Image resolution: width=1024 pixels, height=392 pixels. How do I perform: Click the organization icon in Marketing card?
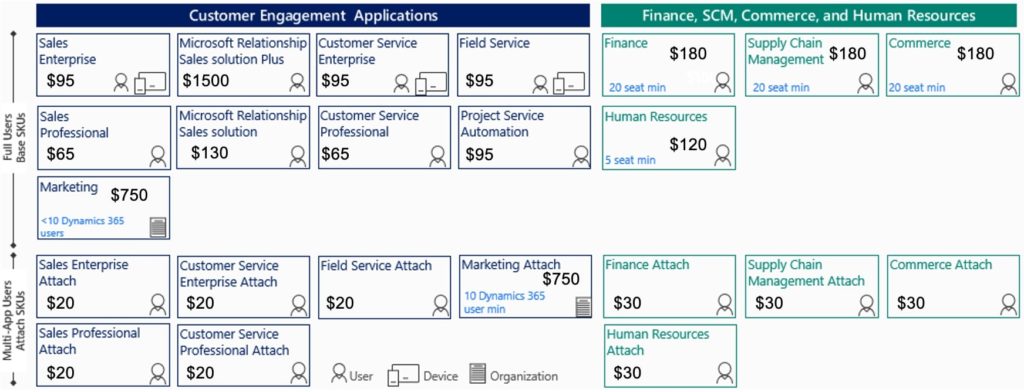(159, 227)
